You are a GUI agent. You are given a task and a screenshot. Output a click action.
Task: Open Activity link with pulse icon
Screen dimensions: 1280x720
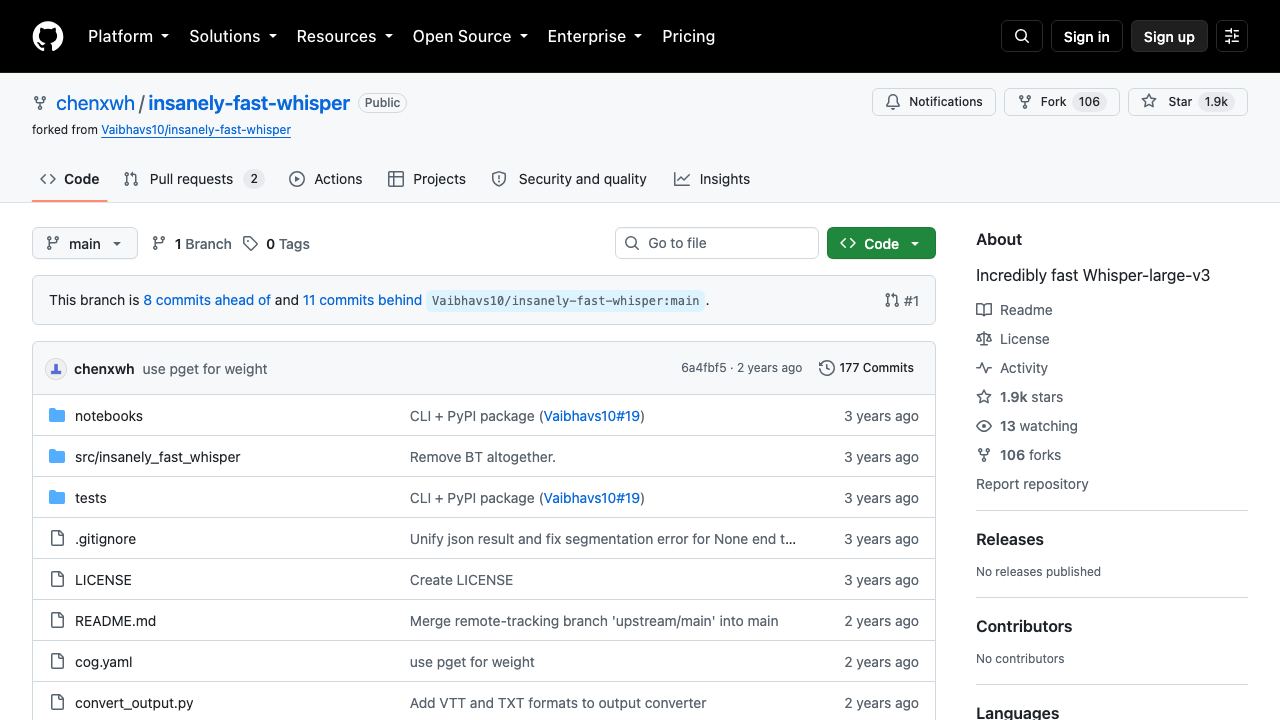click(1012, 368)
